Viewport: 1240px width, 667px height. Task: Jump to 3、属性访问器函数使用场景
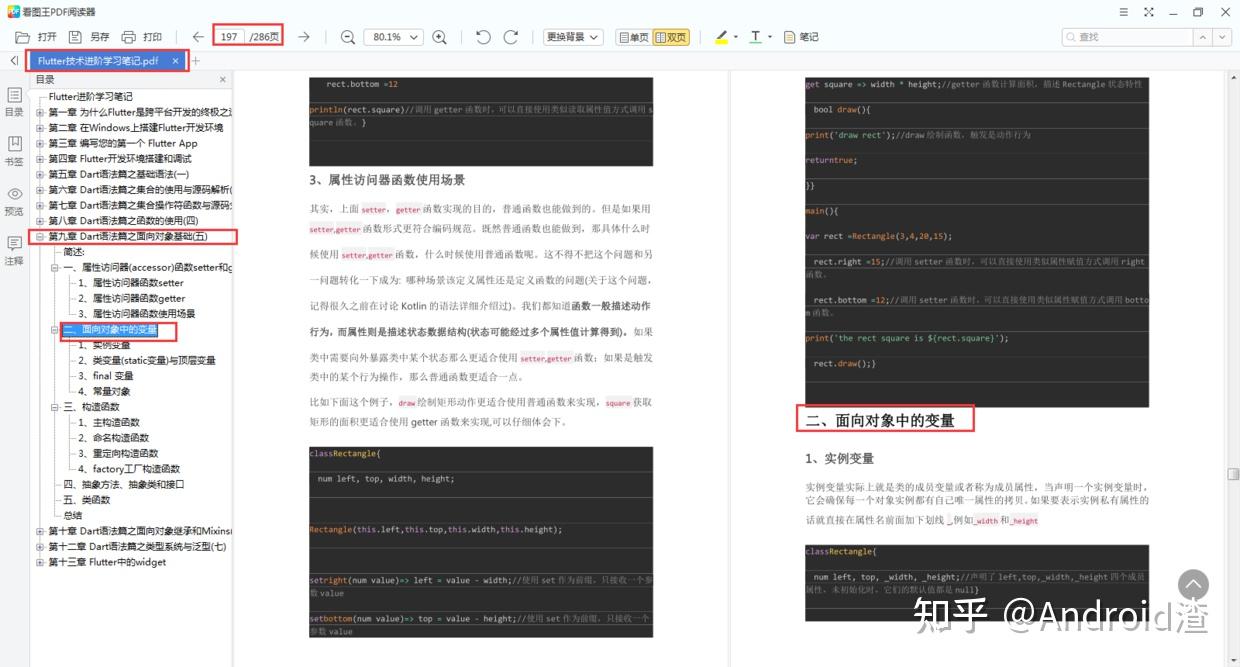pyautogui.click(x=137, y=314)
